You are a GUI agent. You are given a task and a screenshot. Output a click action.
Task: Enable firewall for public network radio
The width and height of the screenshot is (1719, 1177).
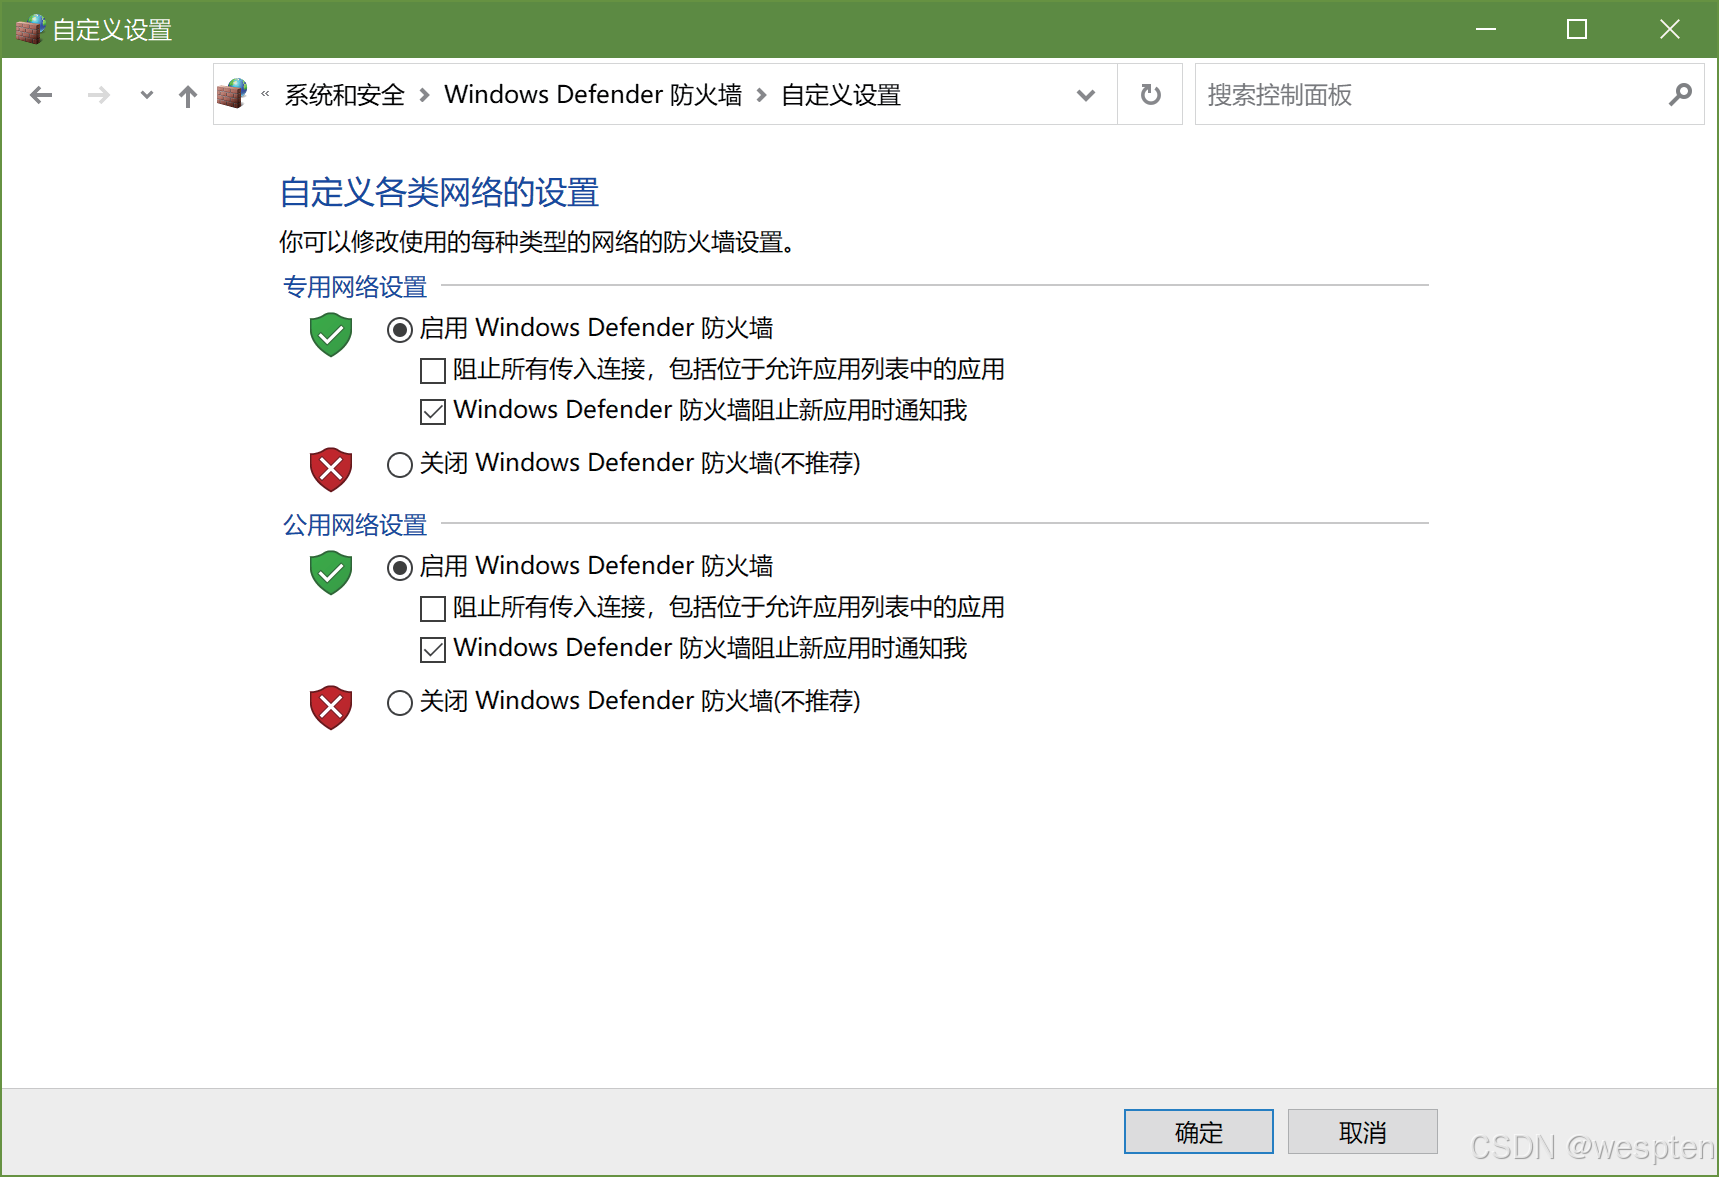tap(400, 567)
